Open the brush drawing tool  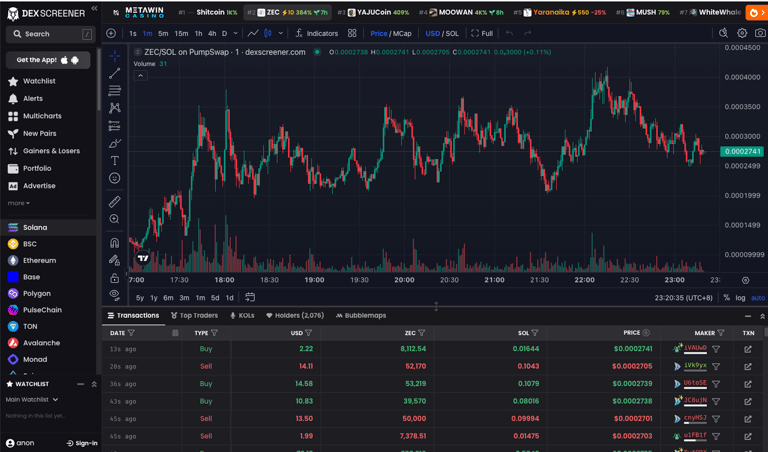pyautogui.click(x=115, y=143)
